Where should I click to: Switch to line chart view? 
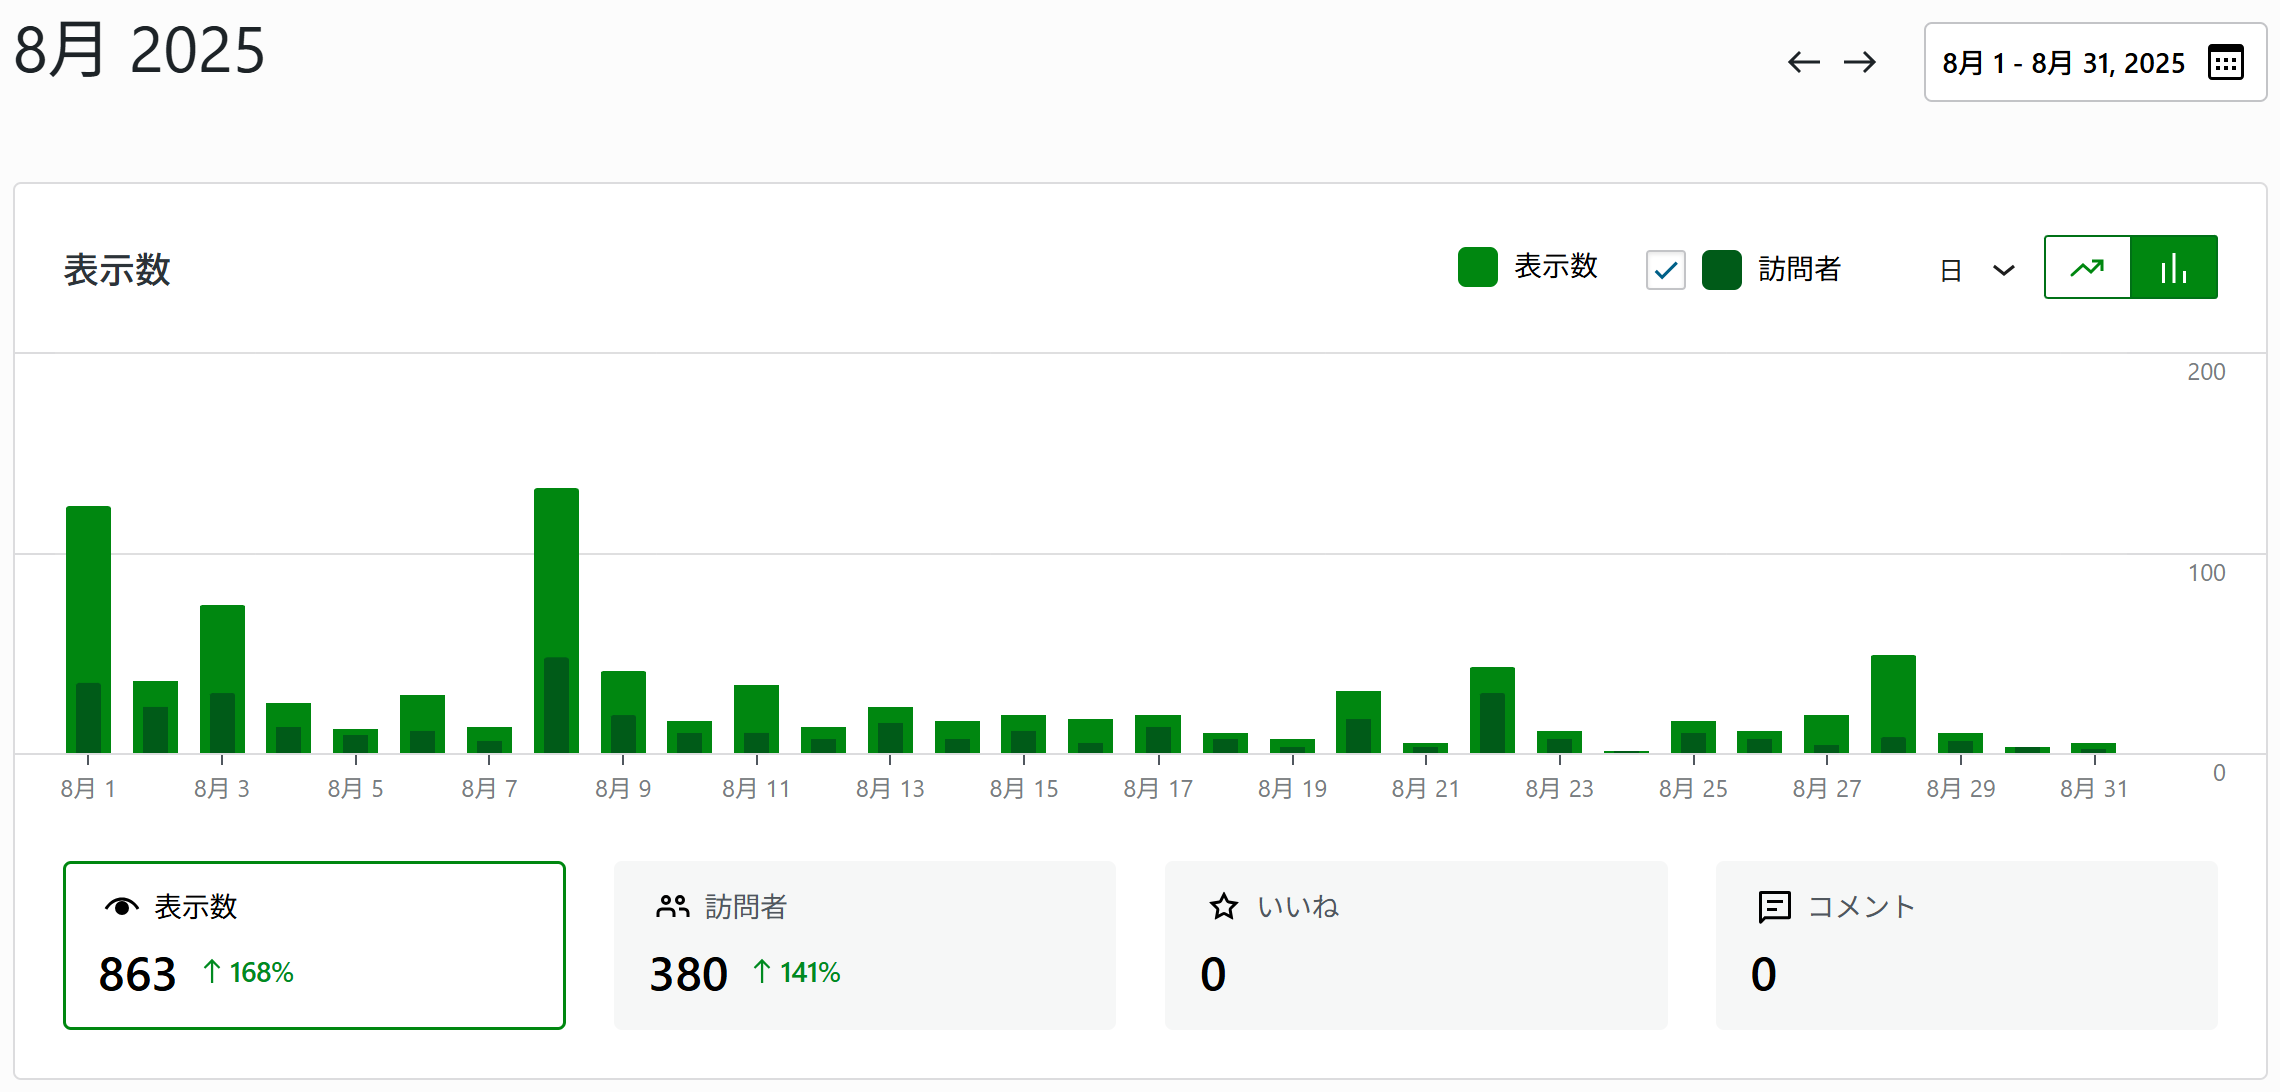2087,267
